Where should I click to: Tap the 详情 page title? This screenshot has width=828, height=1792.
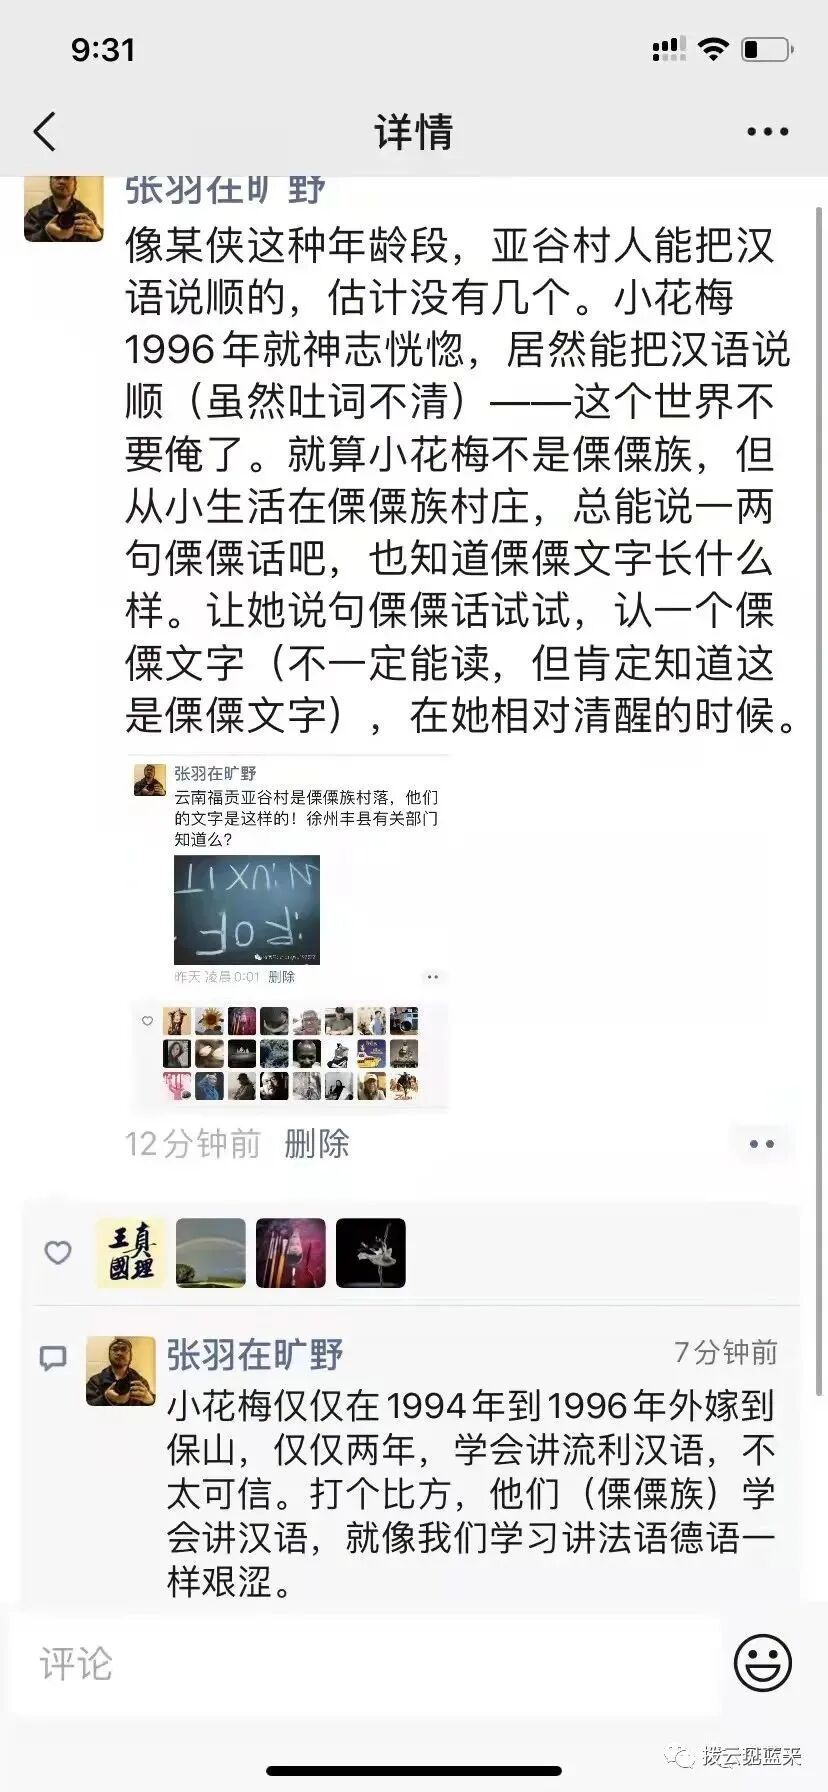pos(414,132)
